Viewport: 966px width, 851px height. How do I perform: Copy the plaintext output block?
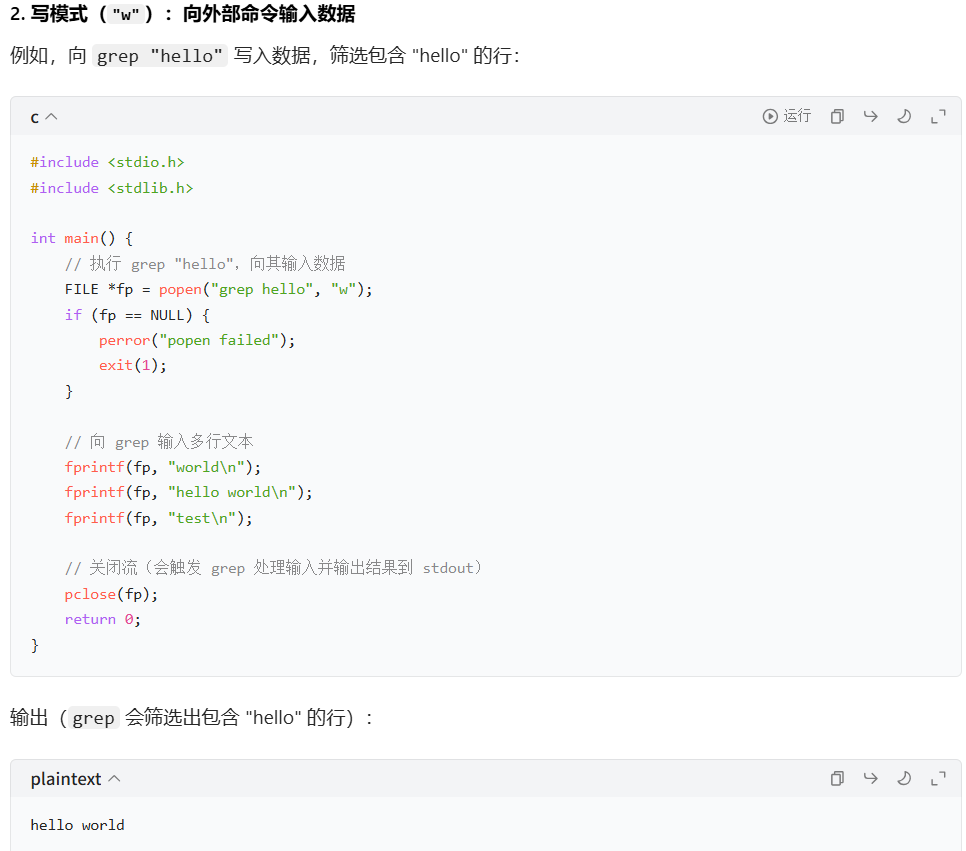837,779
